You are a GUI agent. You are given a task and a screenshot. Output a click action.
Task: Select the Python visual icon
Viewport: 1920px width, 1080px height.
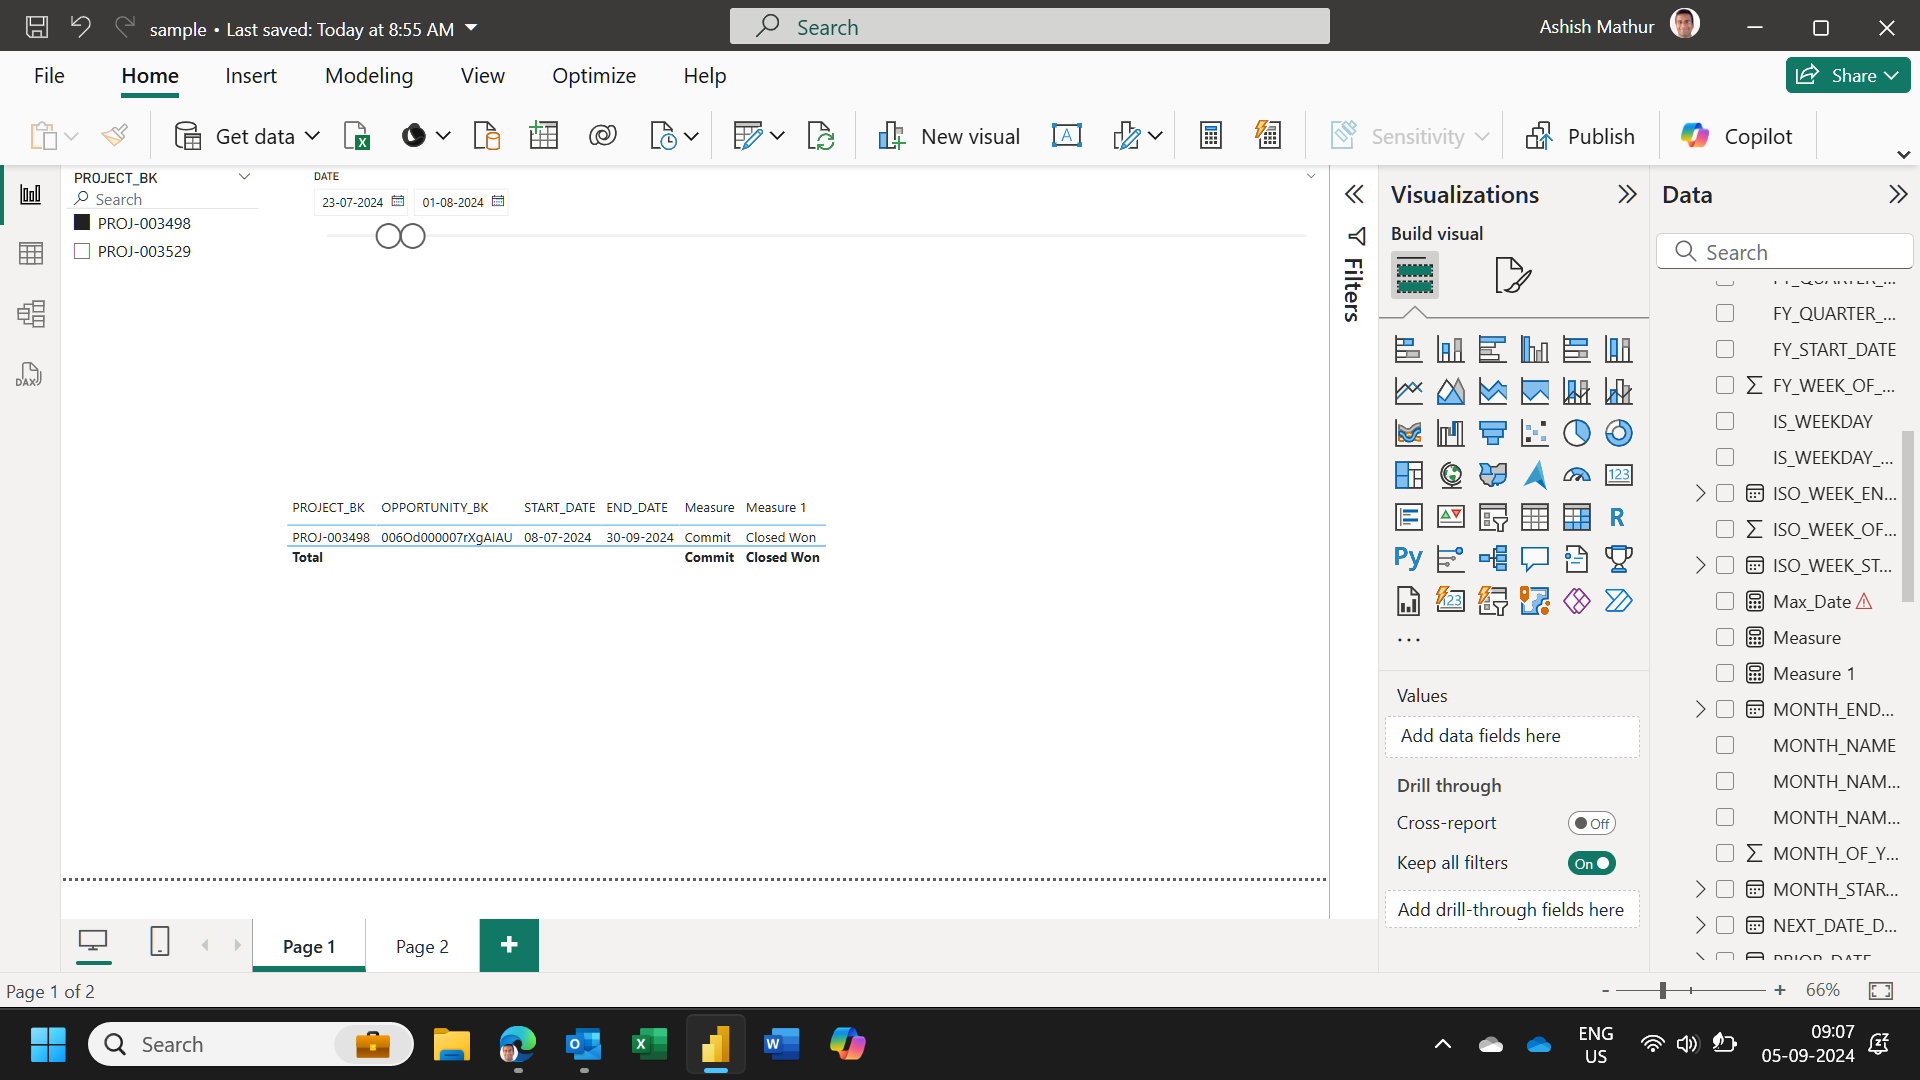1408,559
